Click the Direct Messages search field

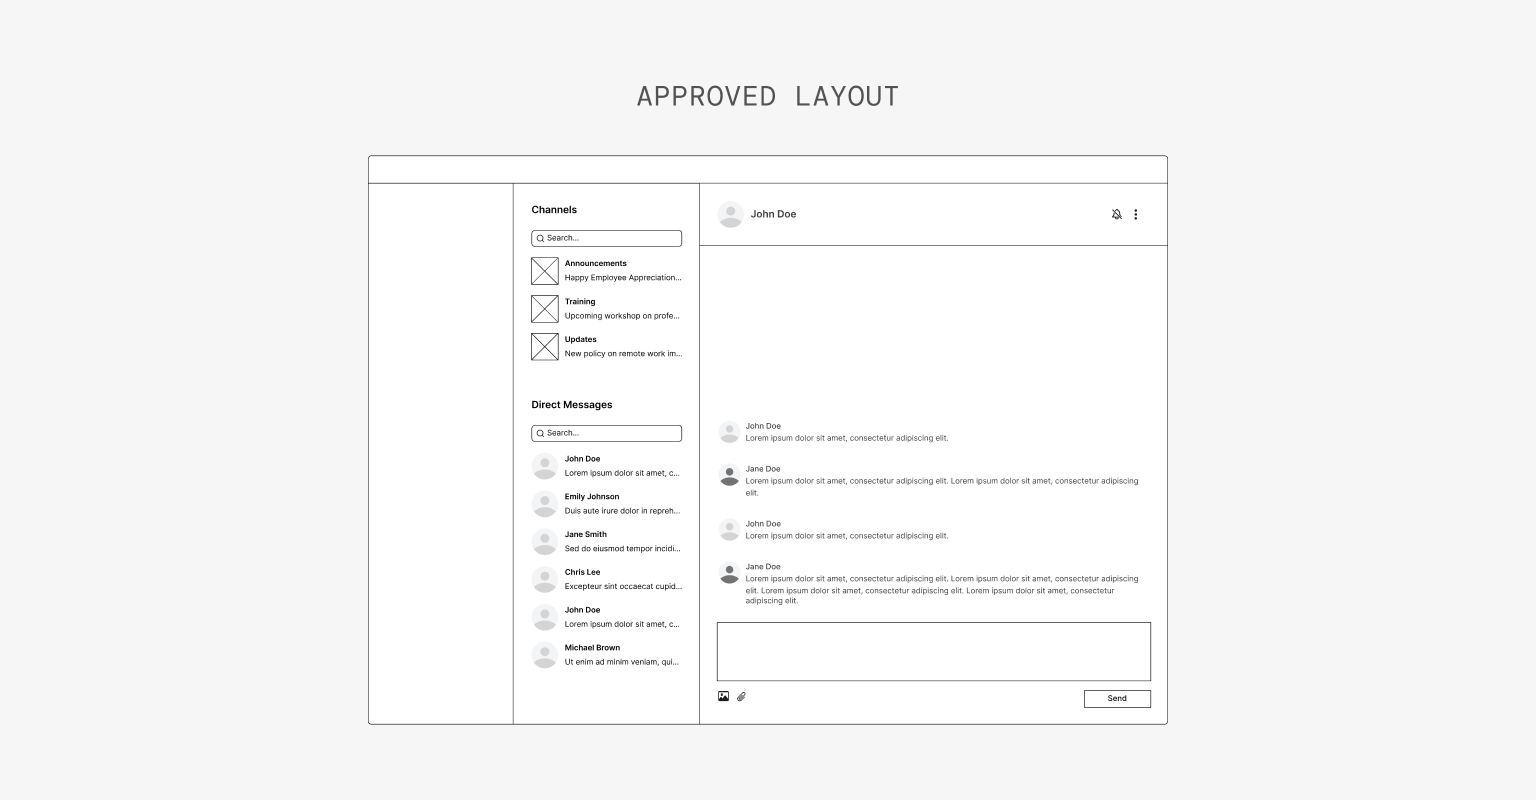607,433
